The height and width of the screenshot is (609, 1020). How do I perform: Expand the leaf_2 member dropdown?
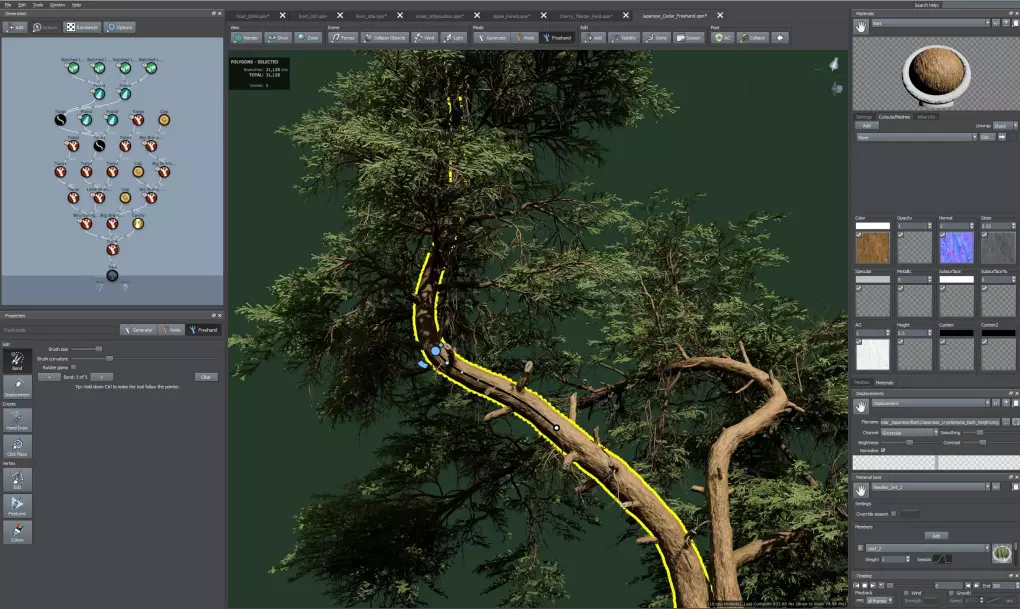[926, 548]
